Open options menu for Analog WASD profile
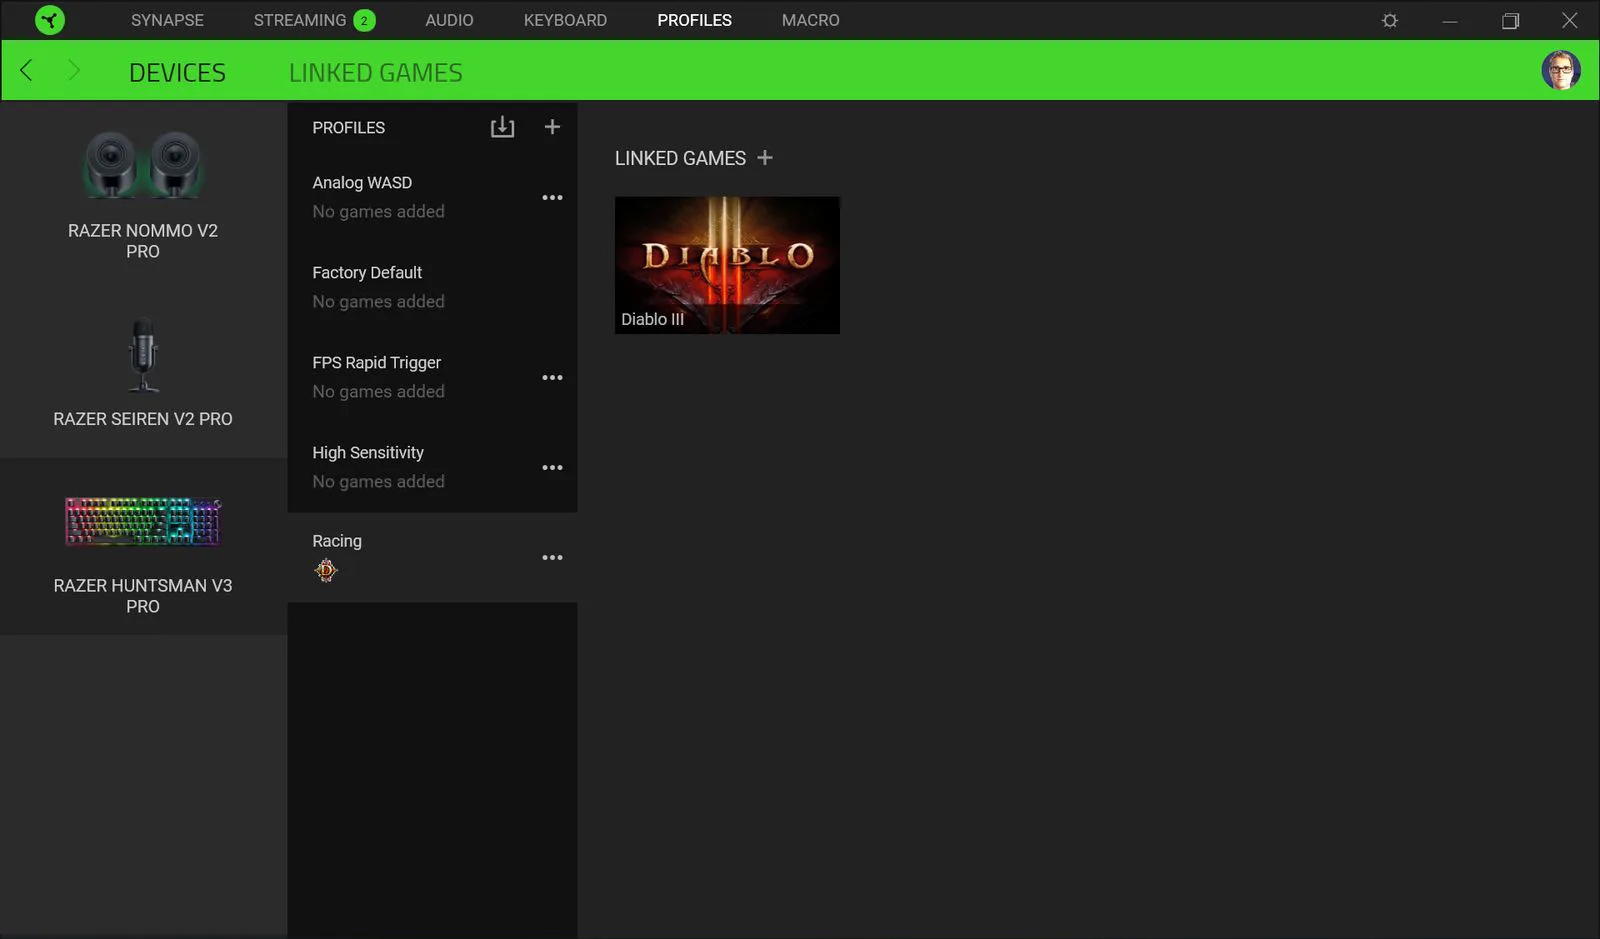Screen dimensions: 1600x939 tap(552, 197)
